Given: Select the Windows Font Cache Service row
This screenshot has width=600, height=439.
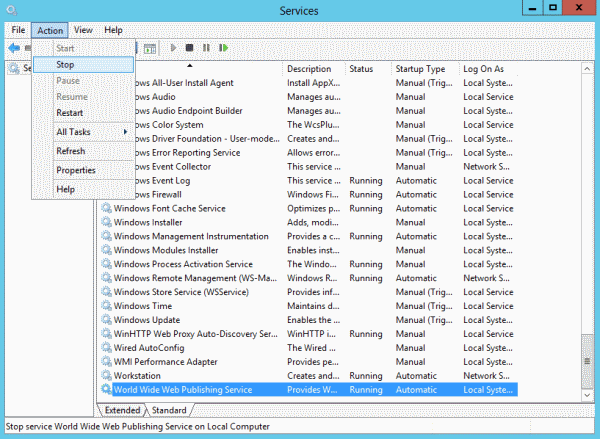Looking at the screenshot, I should (x=309, y=208).
